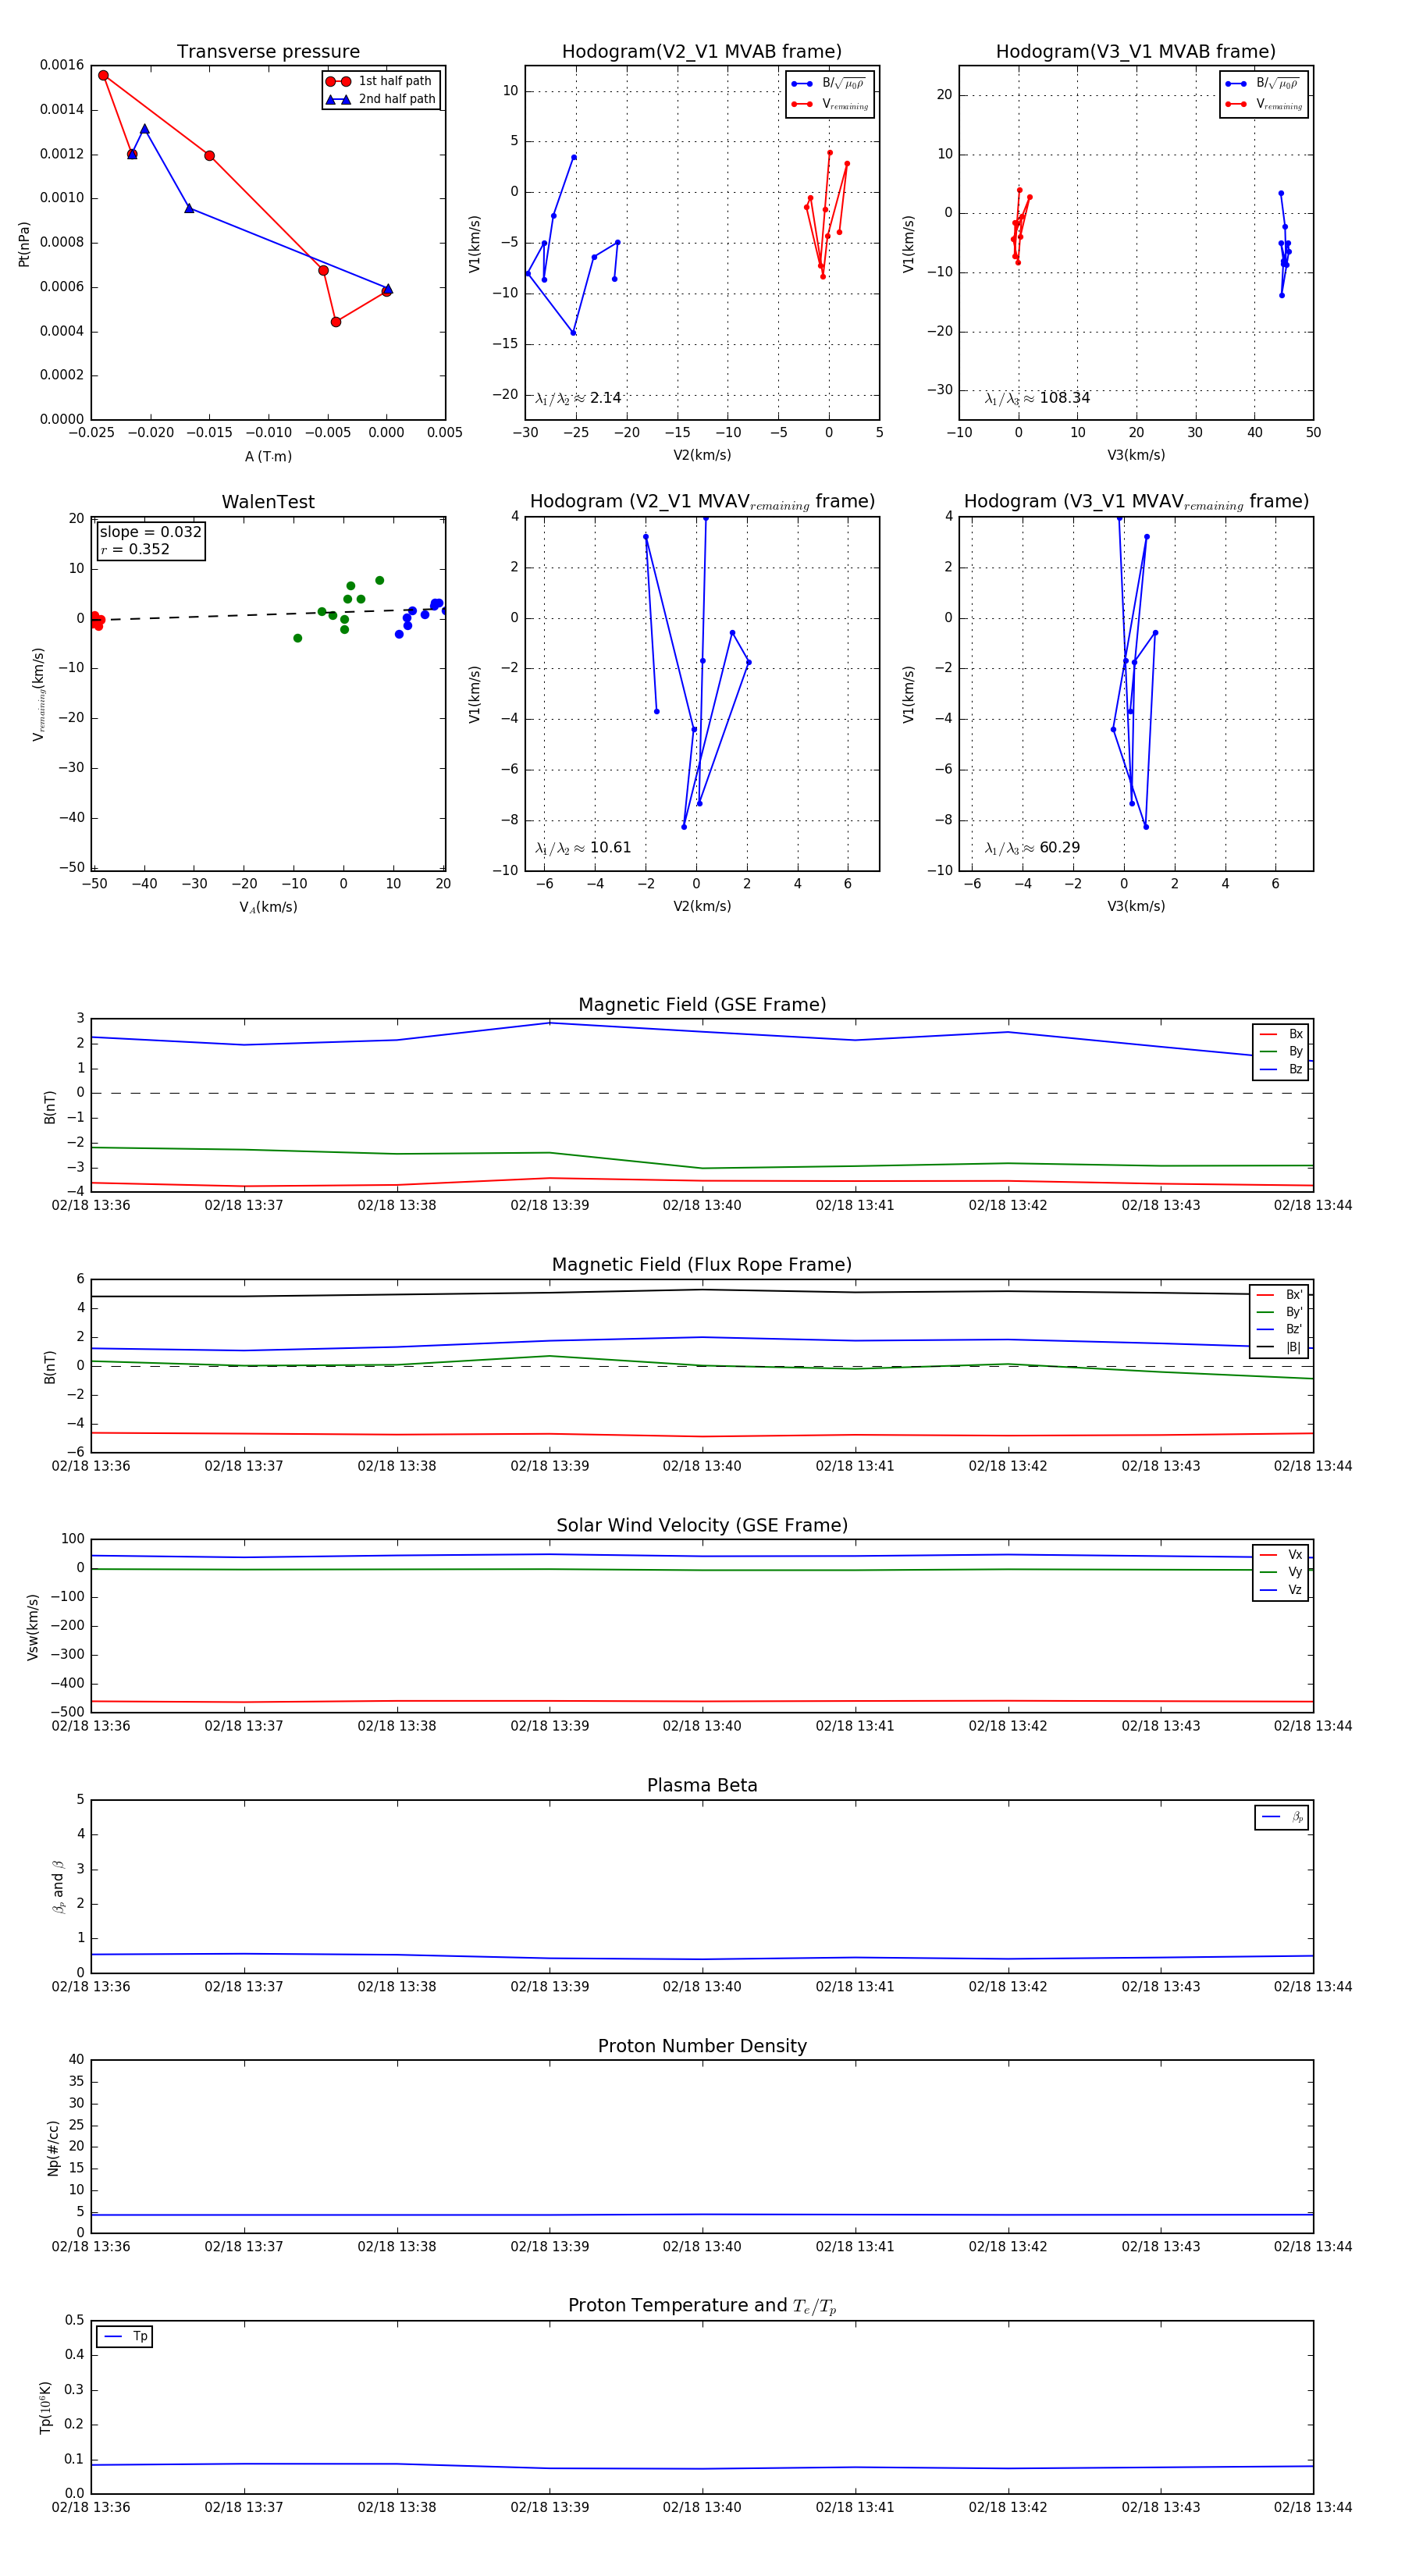Click the "Solar Wind Velocity (GSE Frame)" title

click(702, 1526)
